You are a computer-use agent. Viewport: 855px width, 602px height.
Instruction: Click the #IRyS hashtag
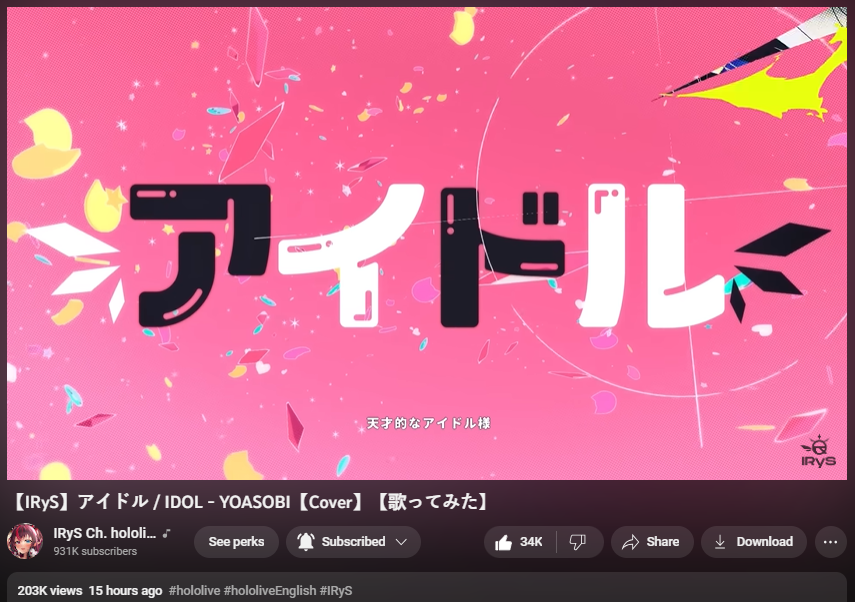(336, 591)
